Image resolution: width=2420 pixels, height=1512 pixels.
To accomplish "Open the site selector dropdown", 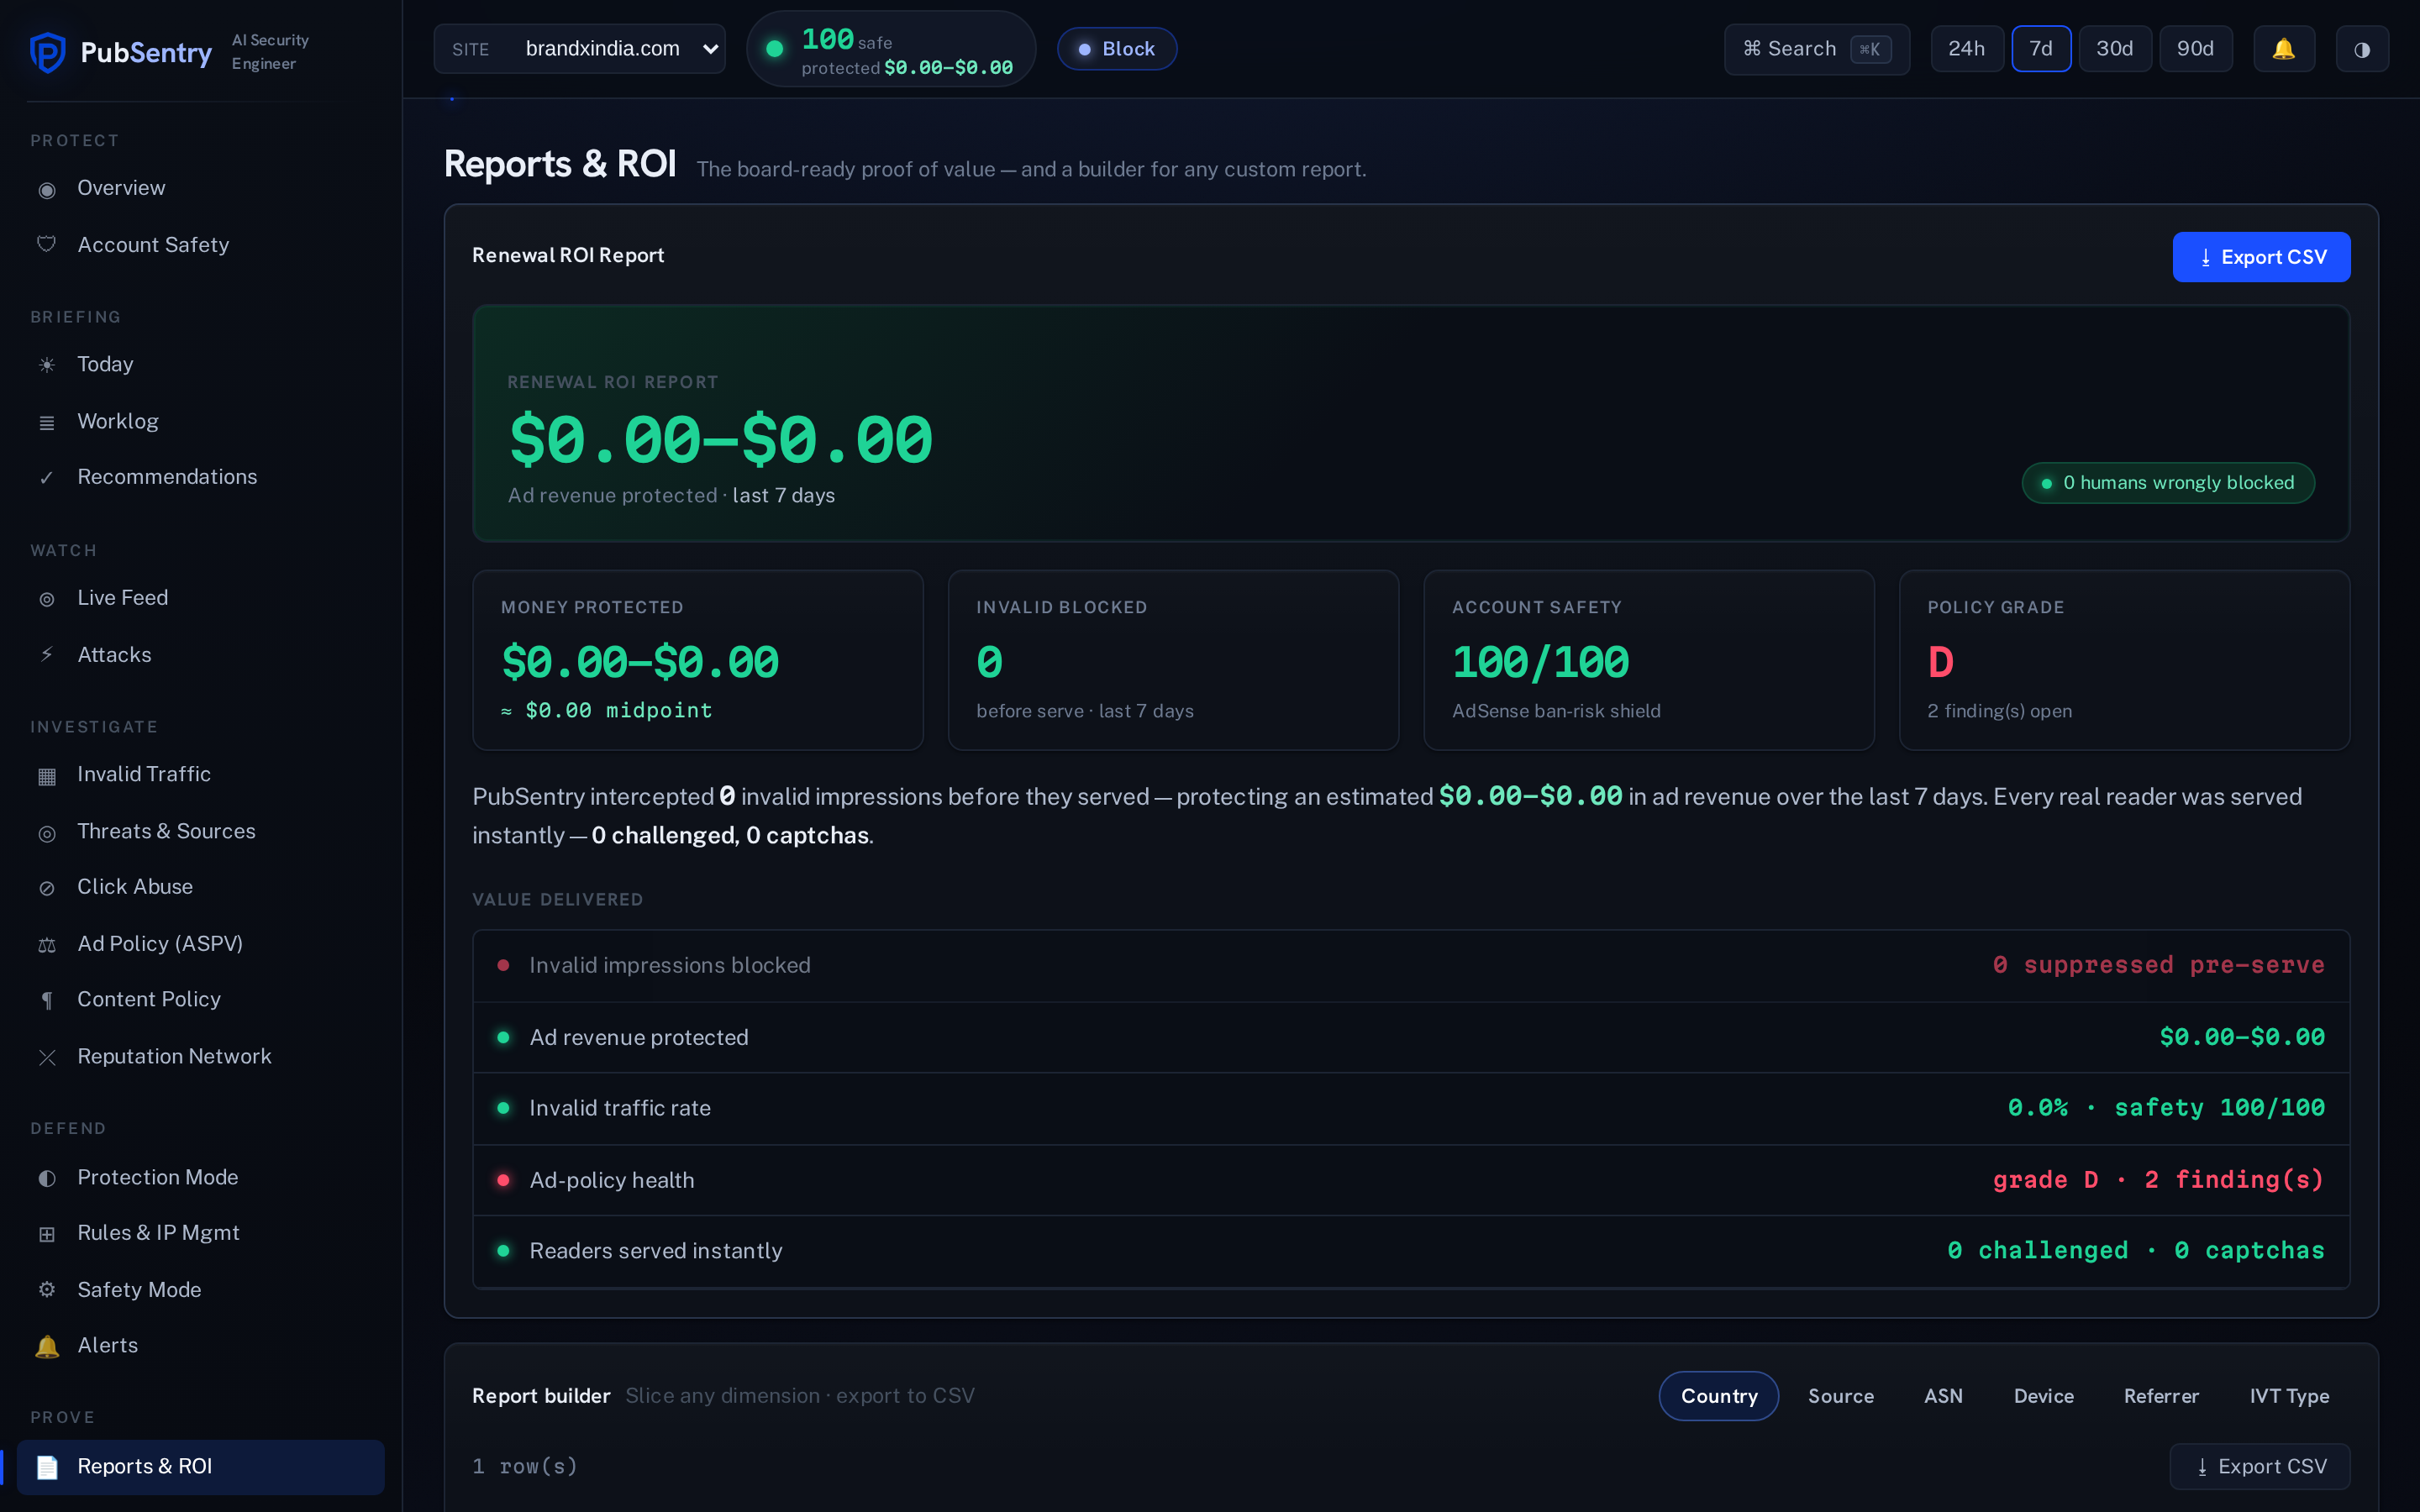I will [x=580, y=49].
